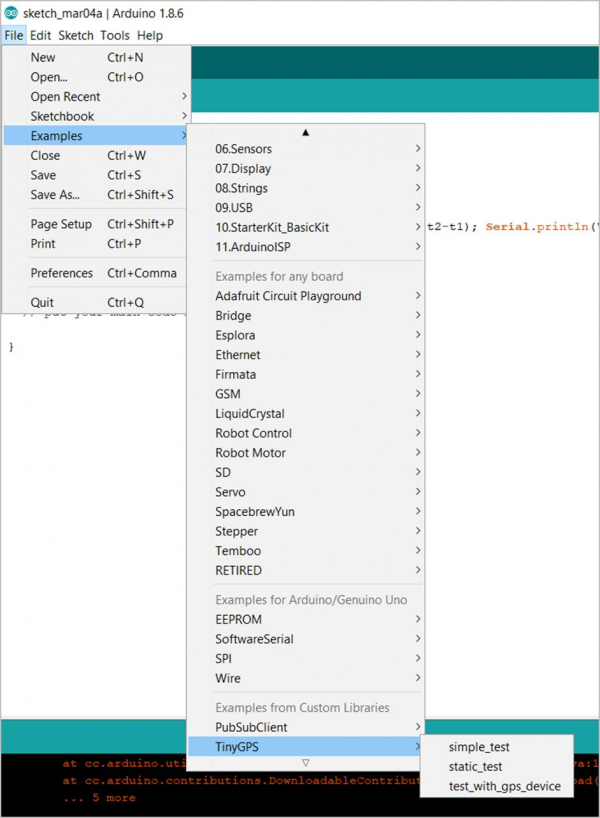Screen dimensions: 600x818
Task: Choose the simple_test TinyGPS example
Action: point(480,747)
